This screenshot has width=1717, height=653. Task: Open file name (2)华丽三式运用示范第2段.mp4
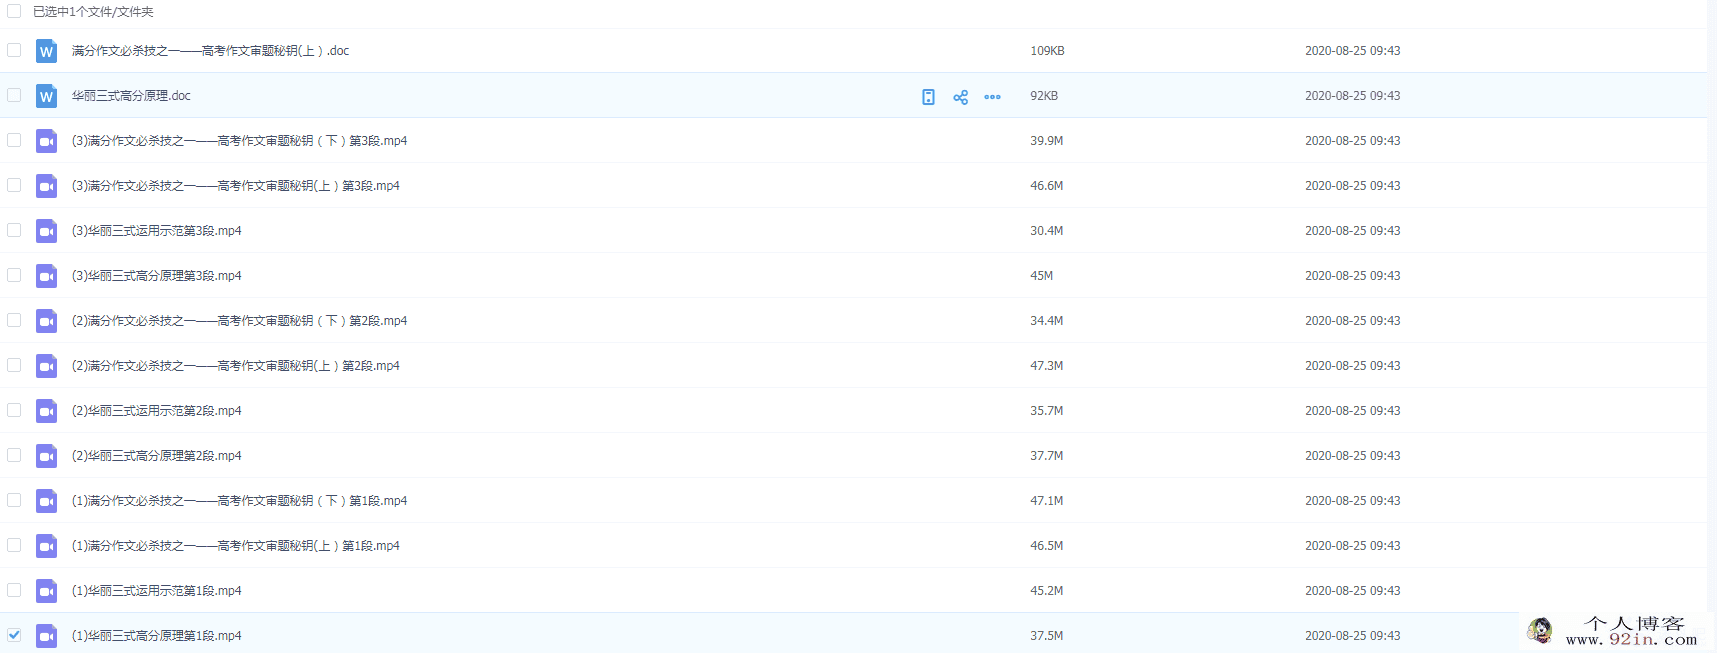157,411
